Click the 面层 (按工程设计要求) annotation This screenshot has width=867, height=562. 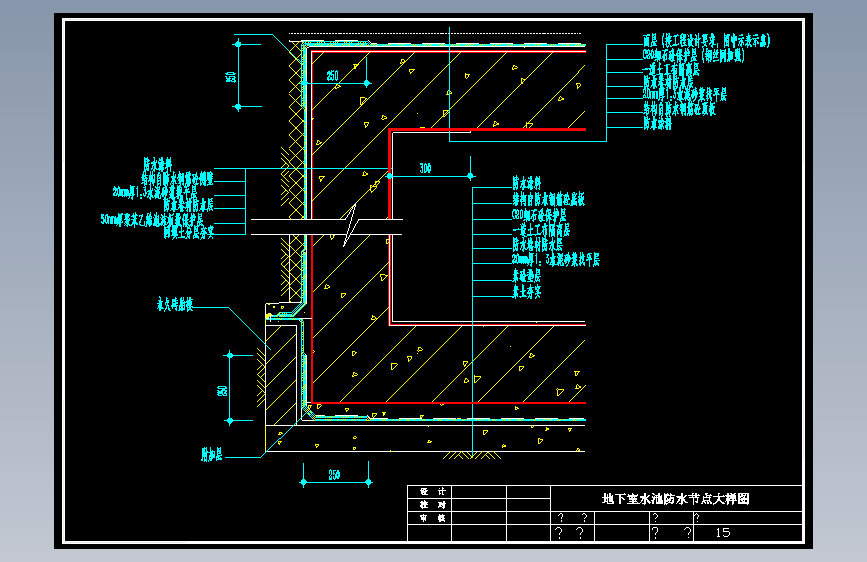(x=707, y=40)
